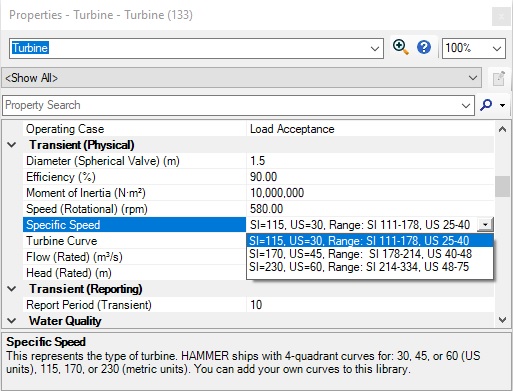This screenshot has width=513, height=391.
Task: Open the blue Help question mark icon
Action: click(x=424, y=47)
